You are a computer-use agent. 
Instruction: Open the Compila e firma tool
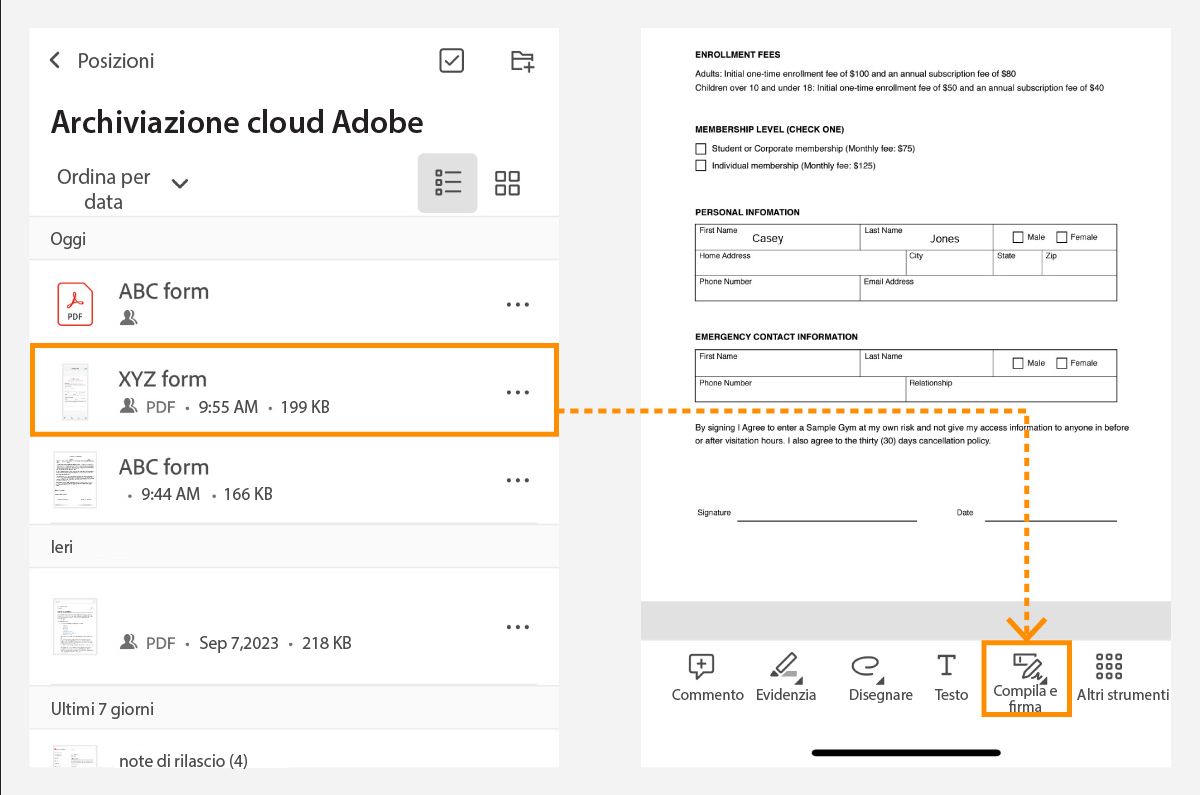pos(1026,676)
